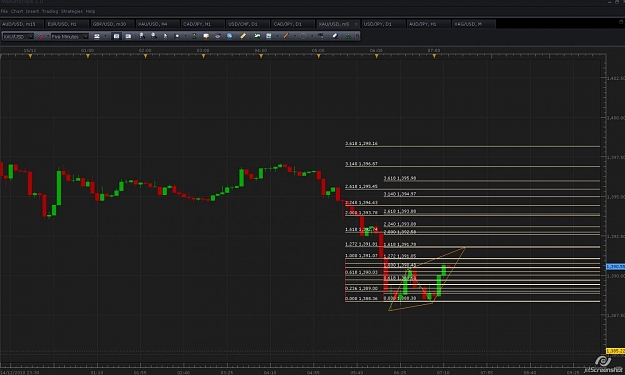Switch to the AUD/USD, m15 chart tab

point(22,24)
